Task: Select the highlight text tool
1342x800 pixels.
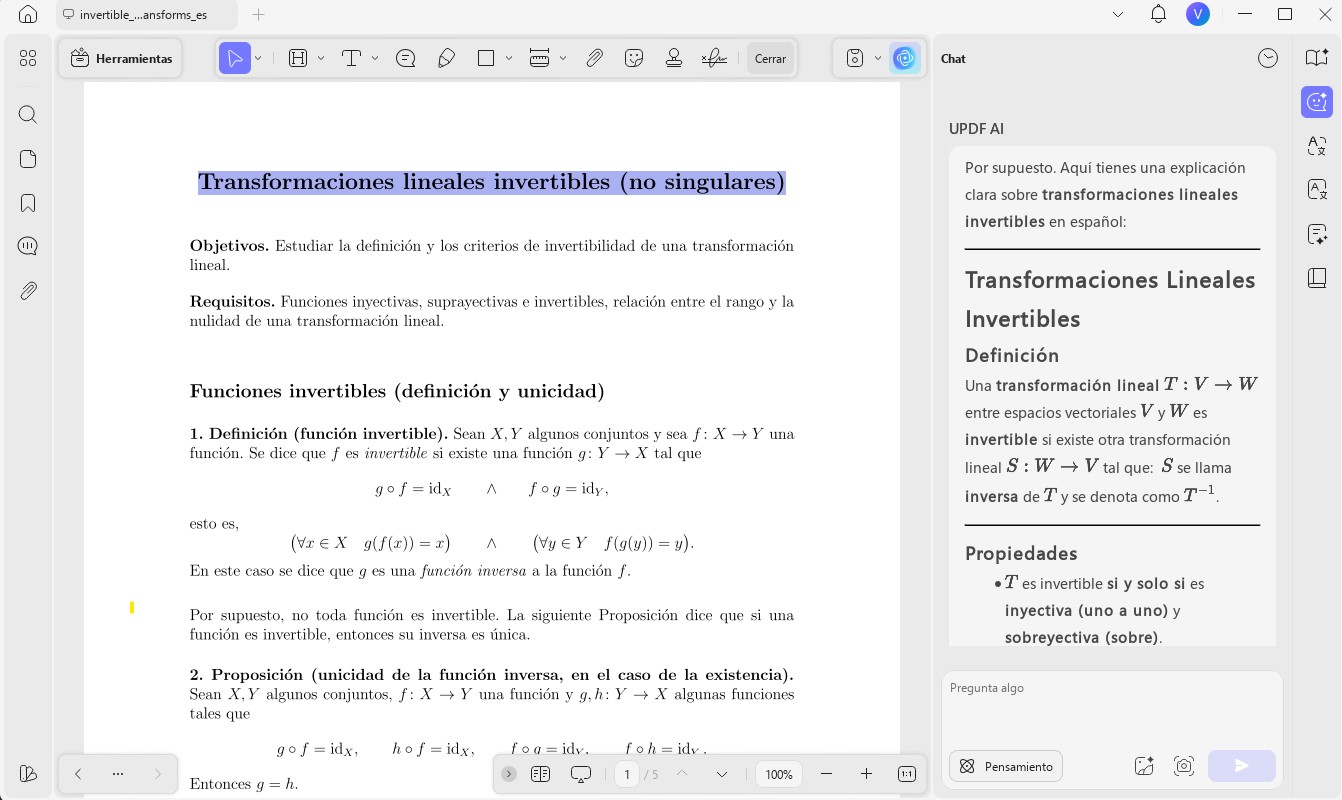Action: (298, 58)
